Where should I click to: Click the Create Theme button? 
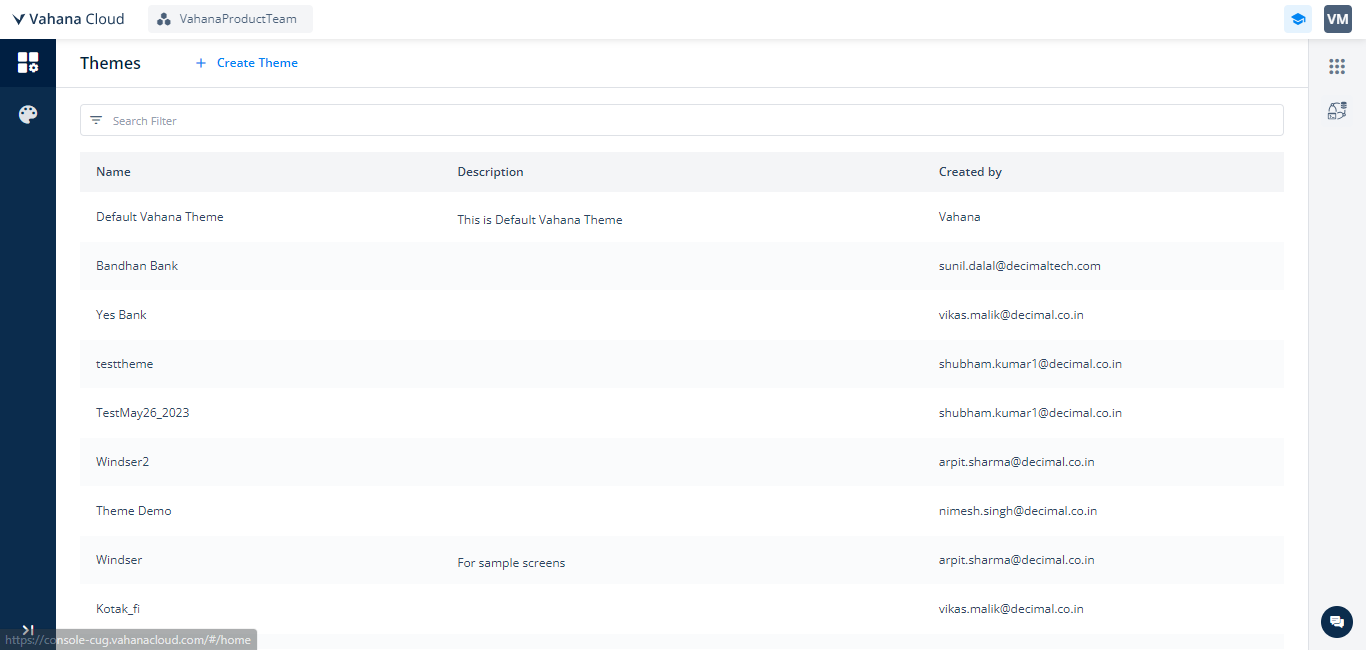tap(246, 63)
